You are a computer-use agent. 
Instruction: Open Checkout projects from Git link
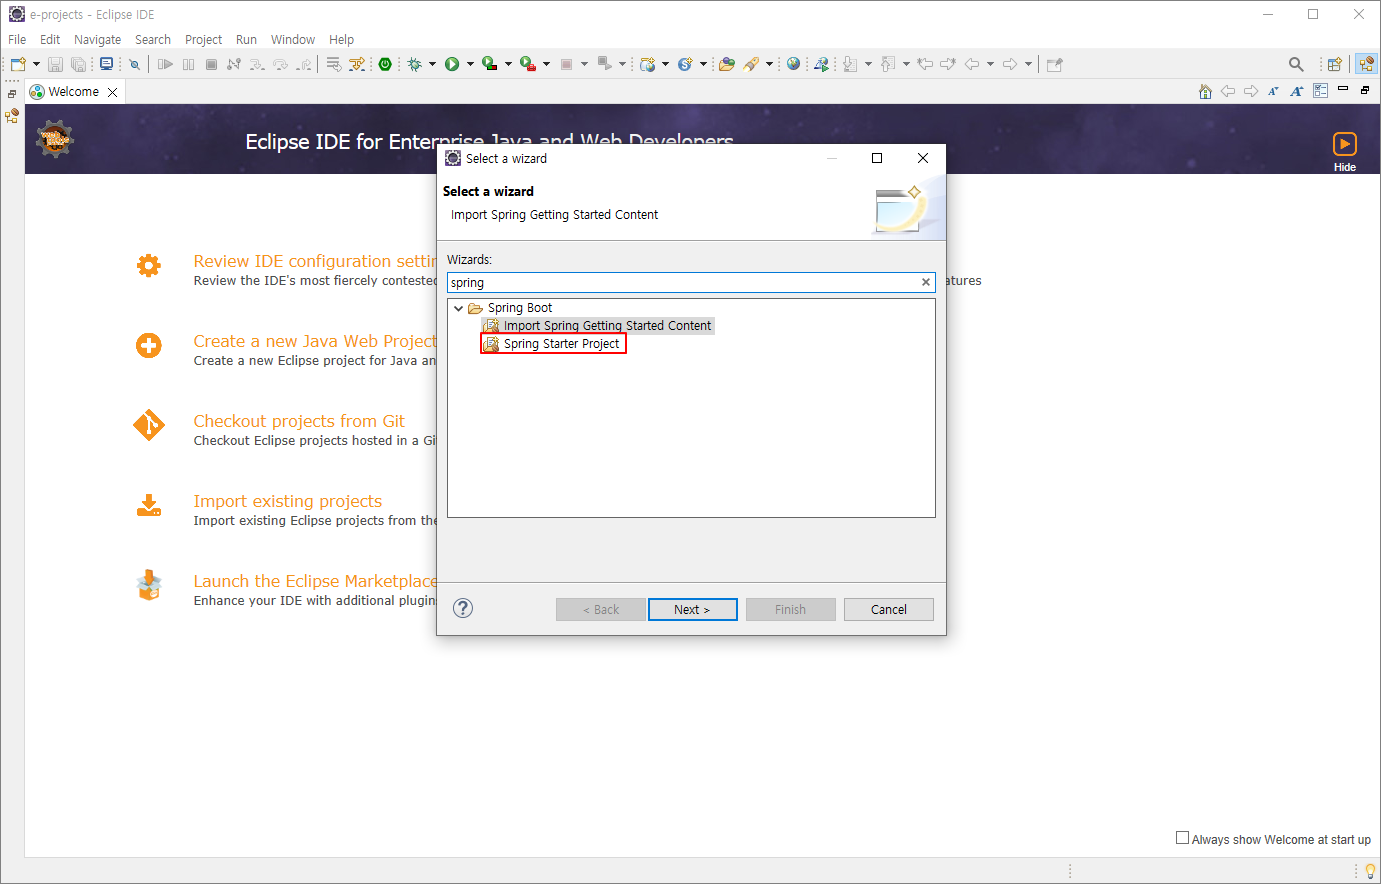coord(299,421)
